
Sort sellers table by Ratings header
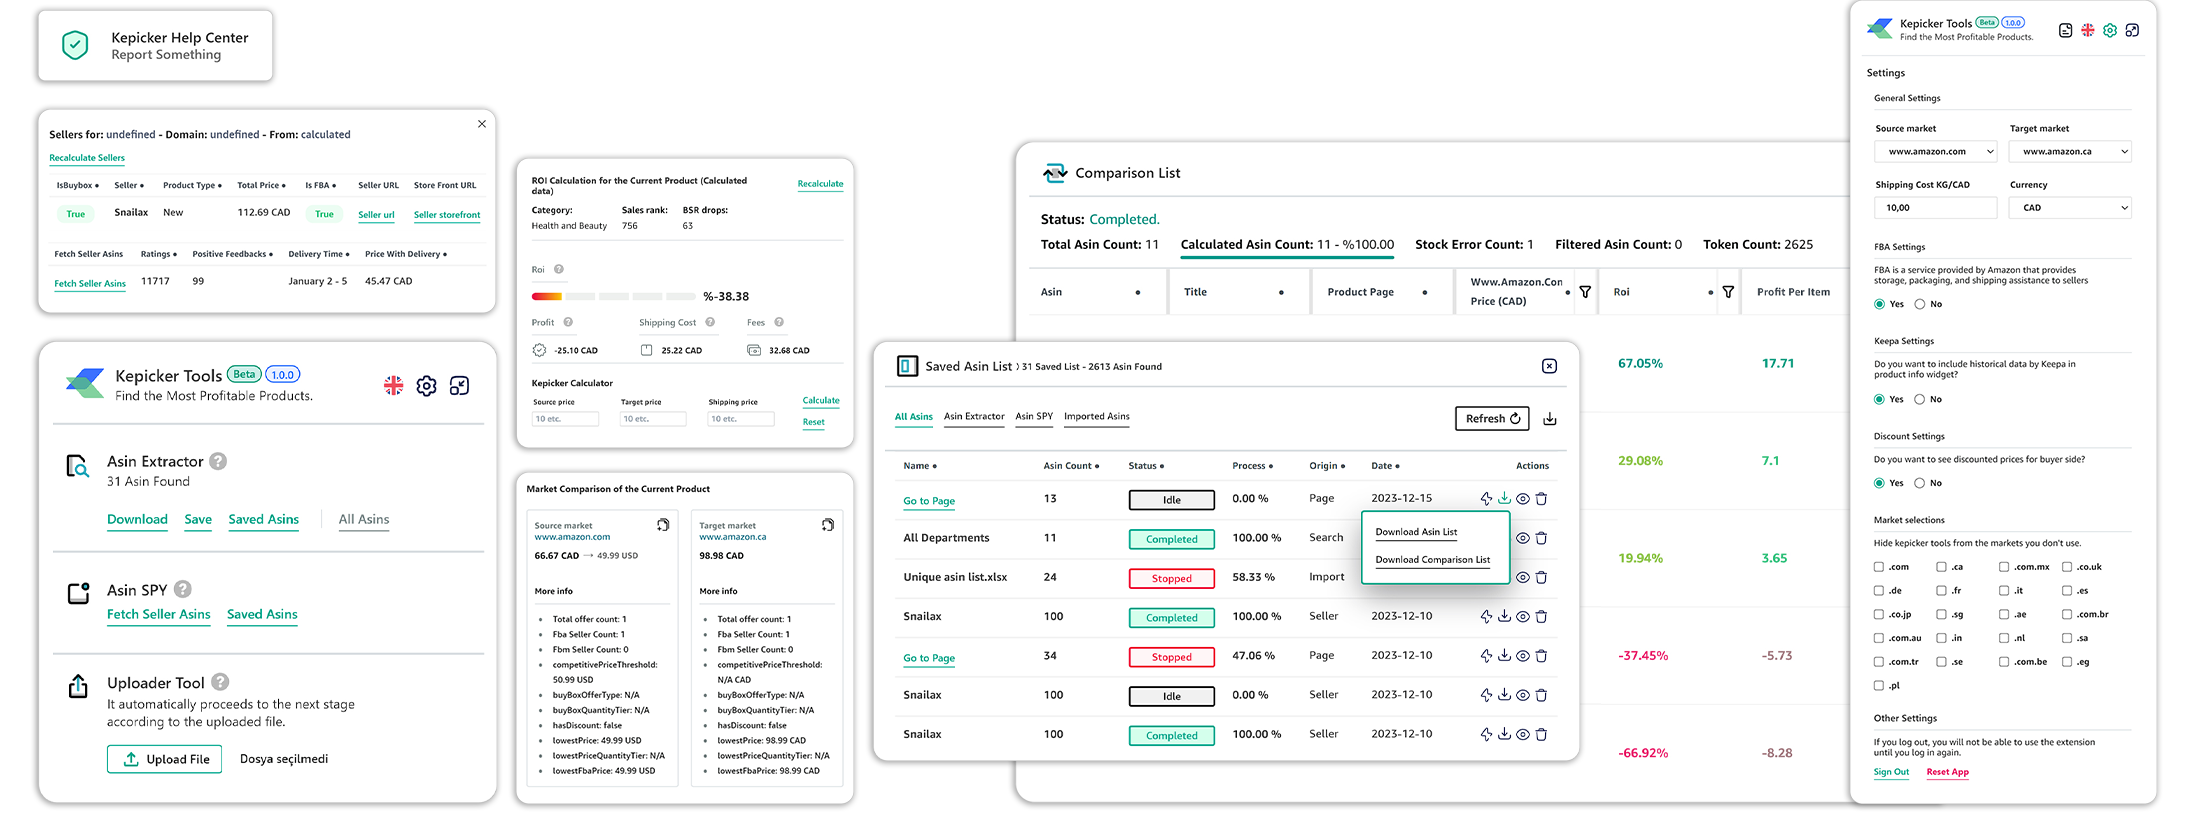point(158,254)
